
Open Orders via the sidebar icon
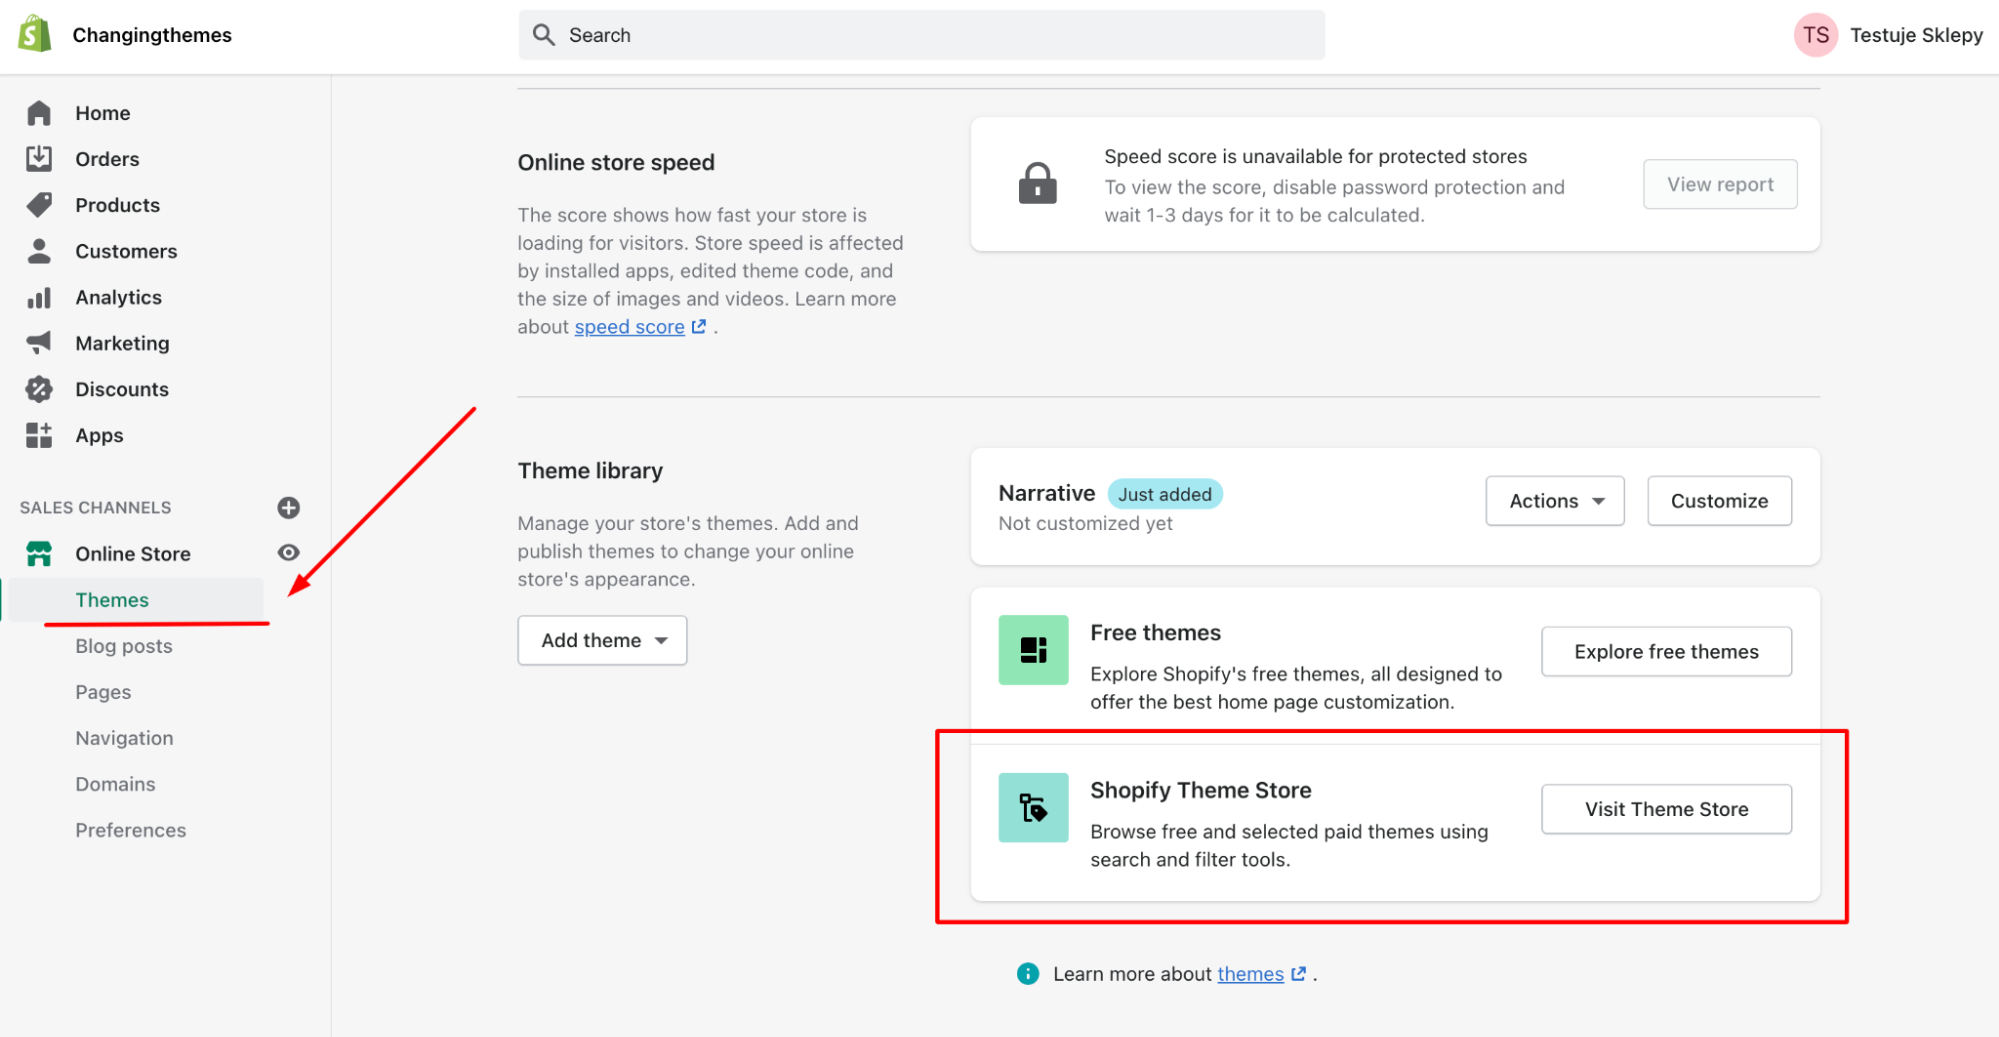point(39,158)
